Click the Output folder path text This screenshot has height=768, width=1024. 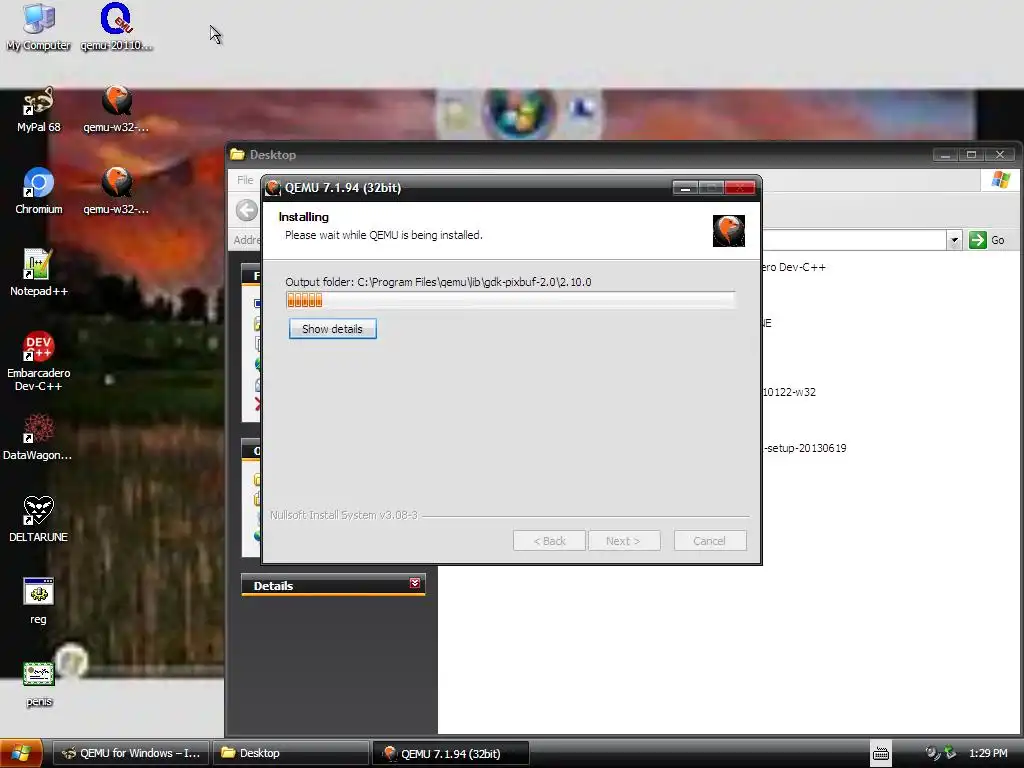point(438,282)
